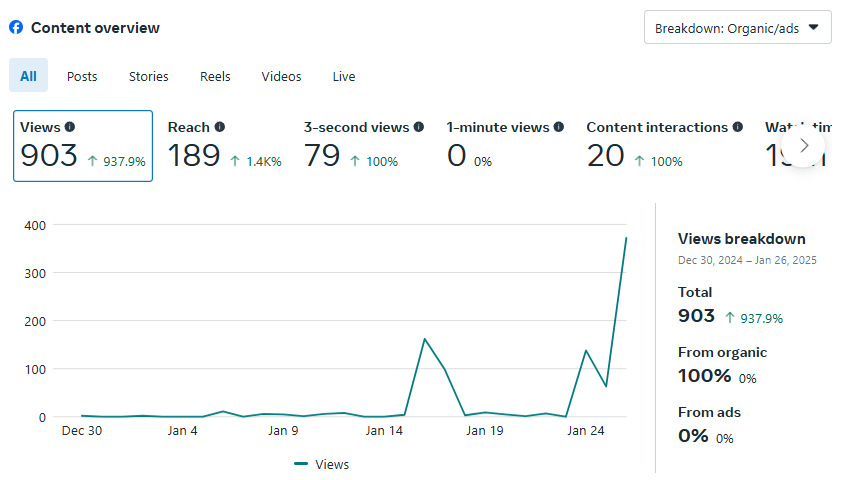Image resolution: width=846 pixels, height=480 pixels.
Task: Select the Videos tab
Action: point(281,76)
